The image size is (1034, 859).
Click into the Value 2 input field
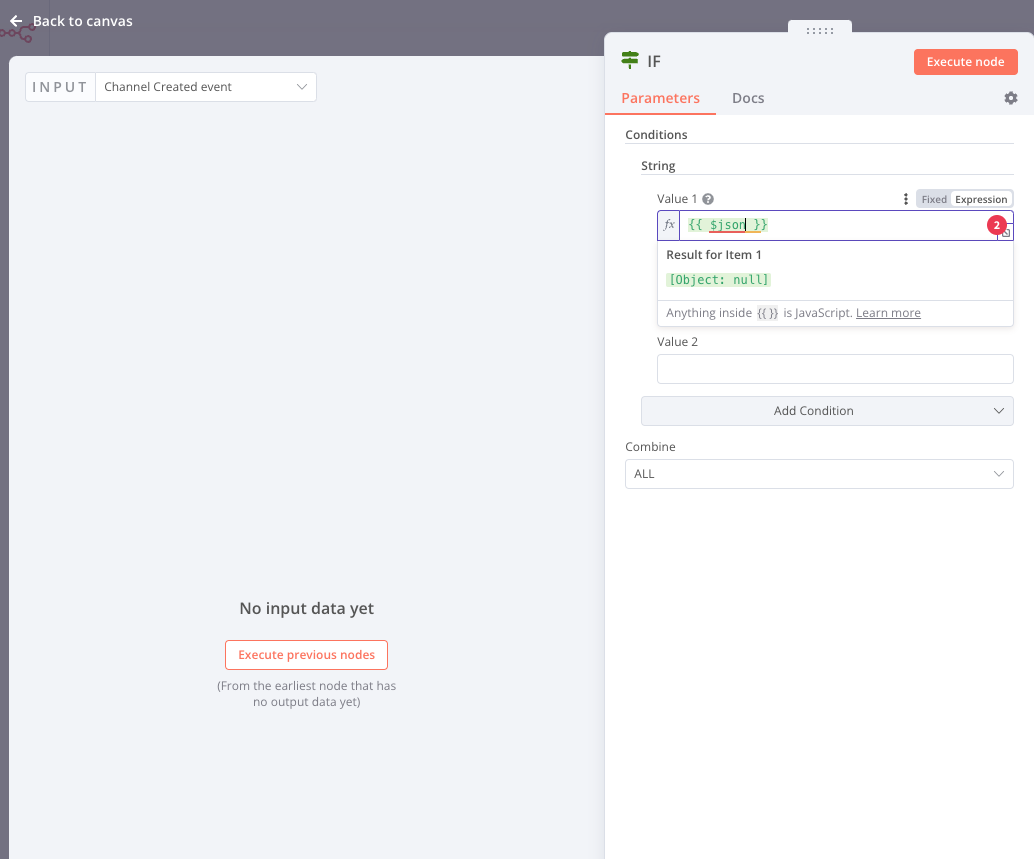[835, 369]
